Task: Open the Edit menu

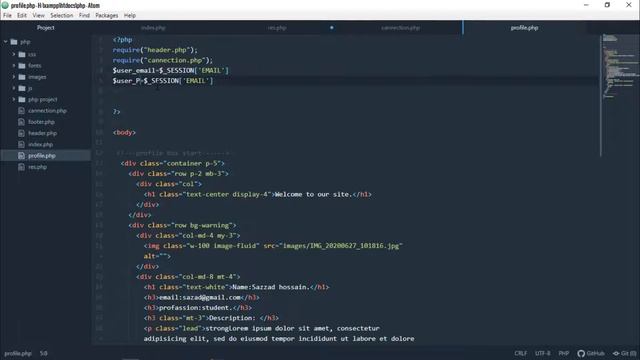Action: click(x=22, y=16)
